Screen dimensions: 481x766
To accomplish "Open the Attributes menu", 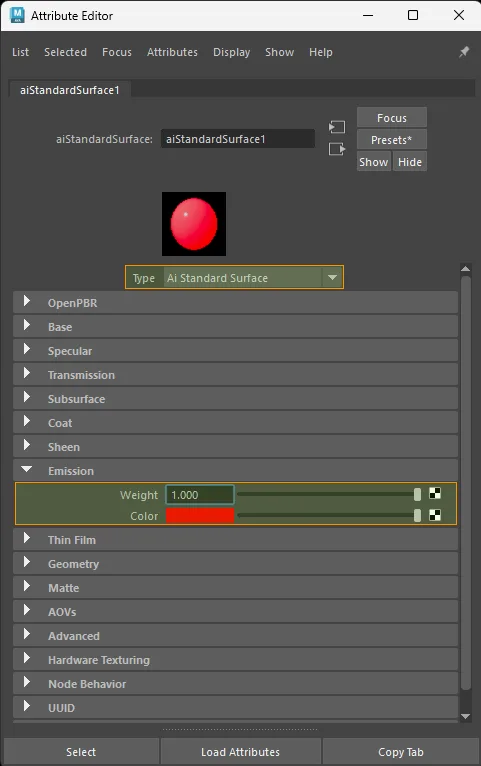I will click(172, 52).
